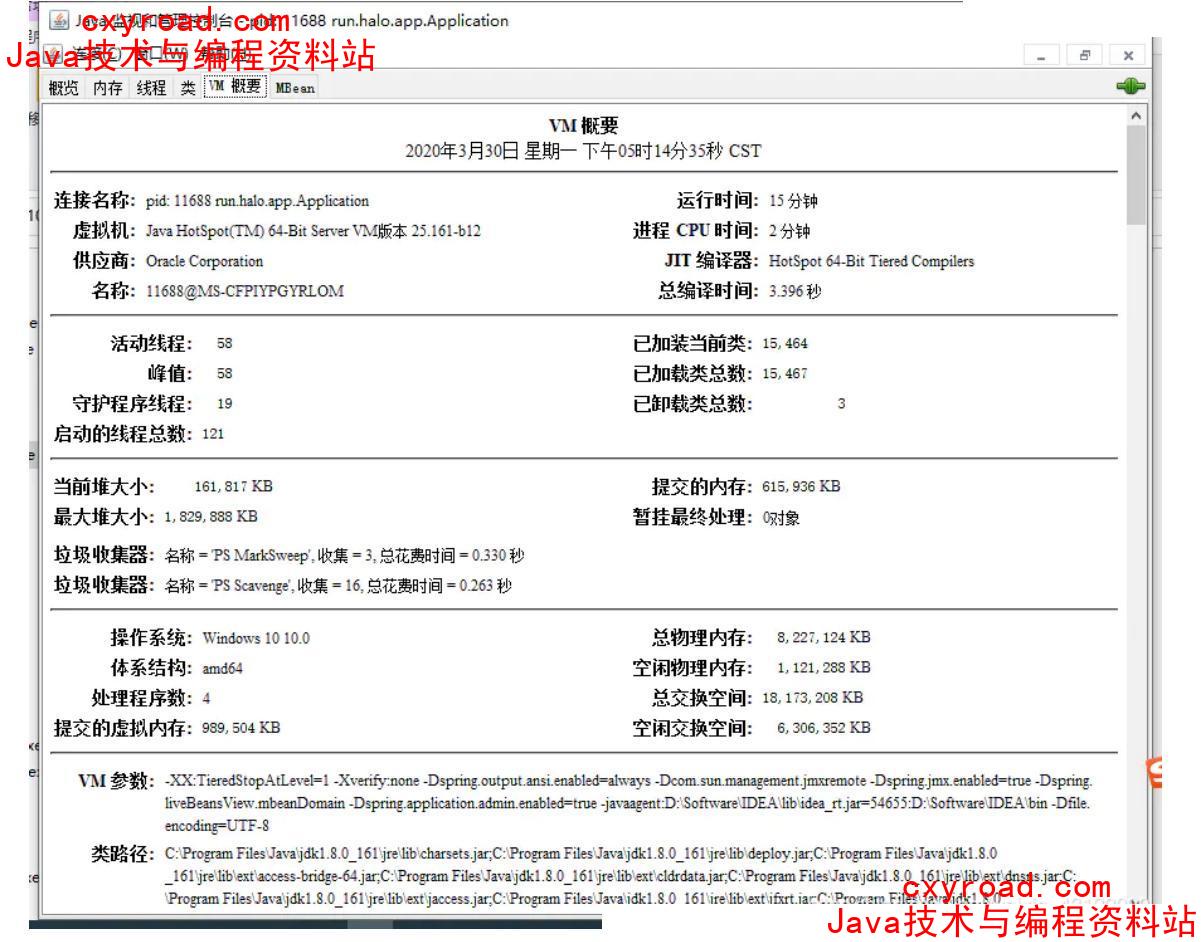Viewport: 1203px width, 942px height.
Task: Click the 连接名称 pid value
Action: (x=257, y=201)
